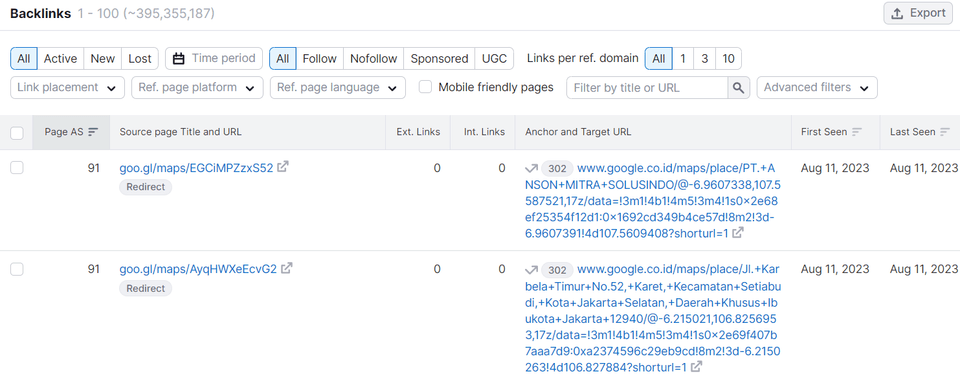Click redirect arrow icon beside Jl.+Karbela URL

click(x=531, y=269)
